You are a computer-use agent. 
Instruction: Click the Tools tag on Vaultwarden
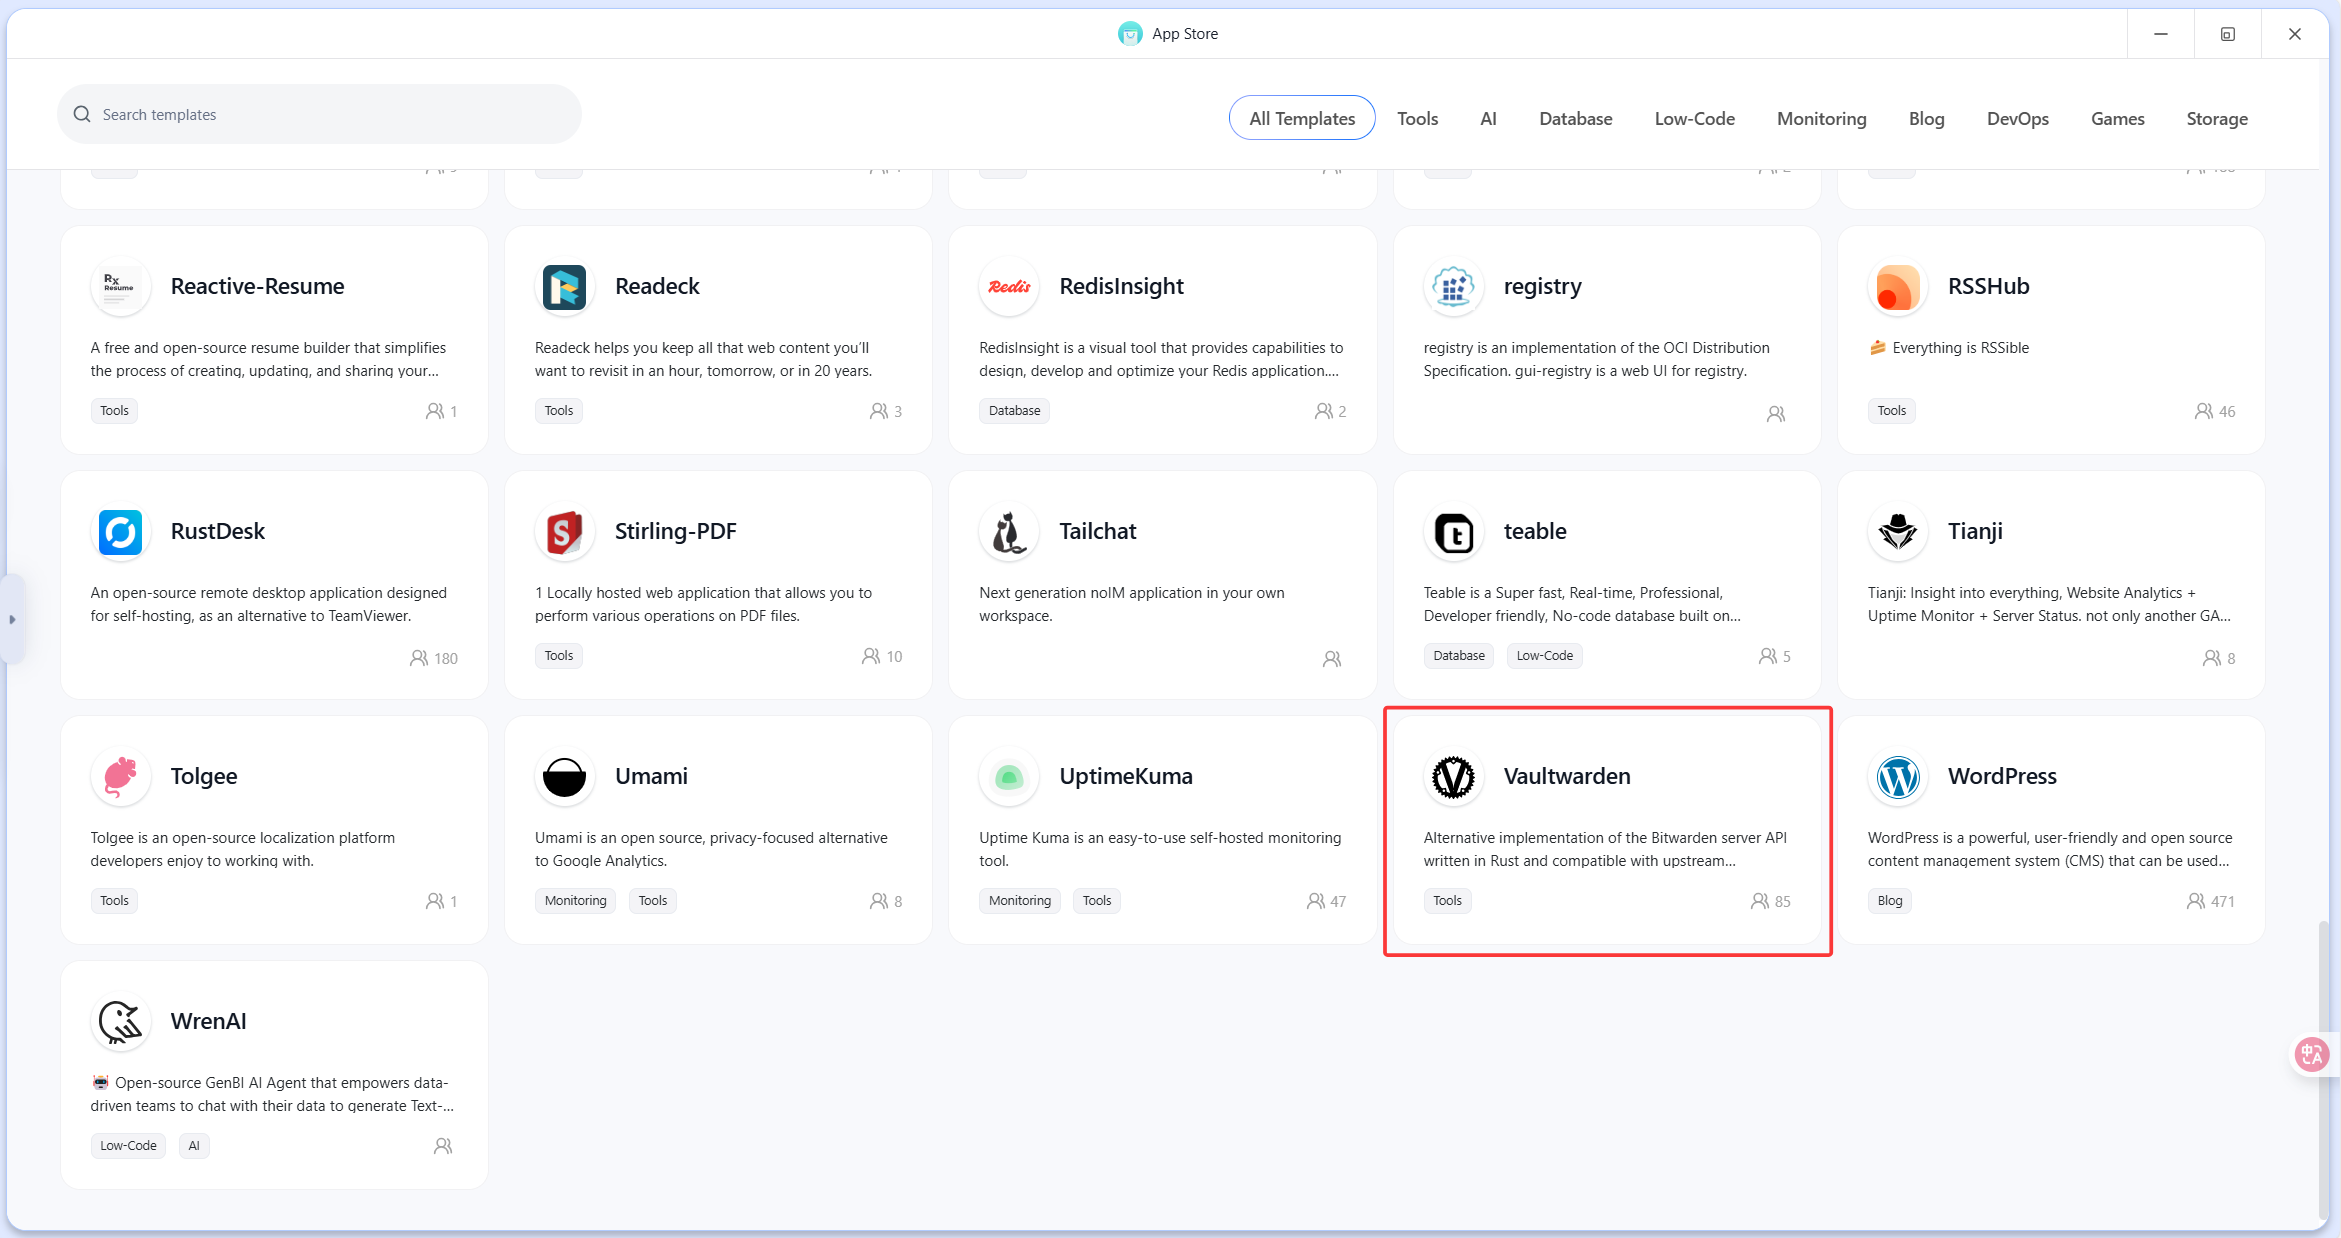(1447, 901)
